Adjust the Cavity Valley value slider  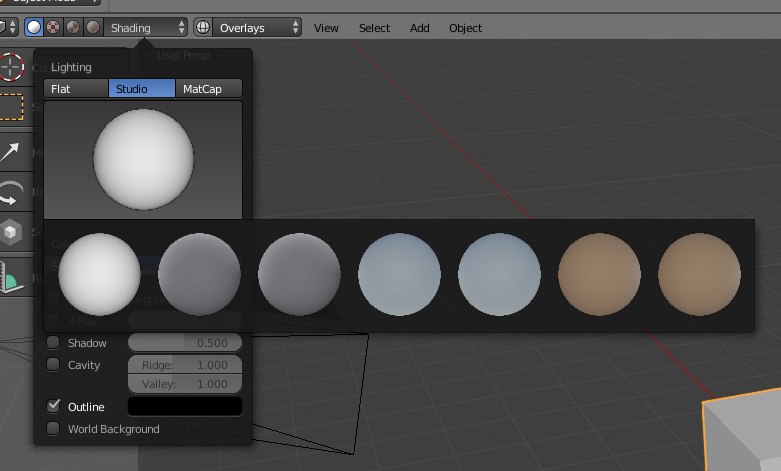[x=185, y=384]
